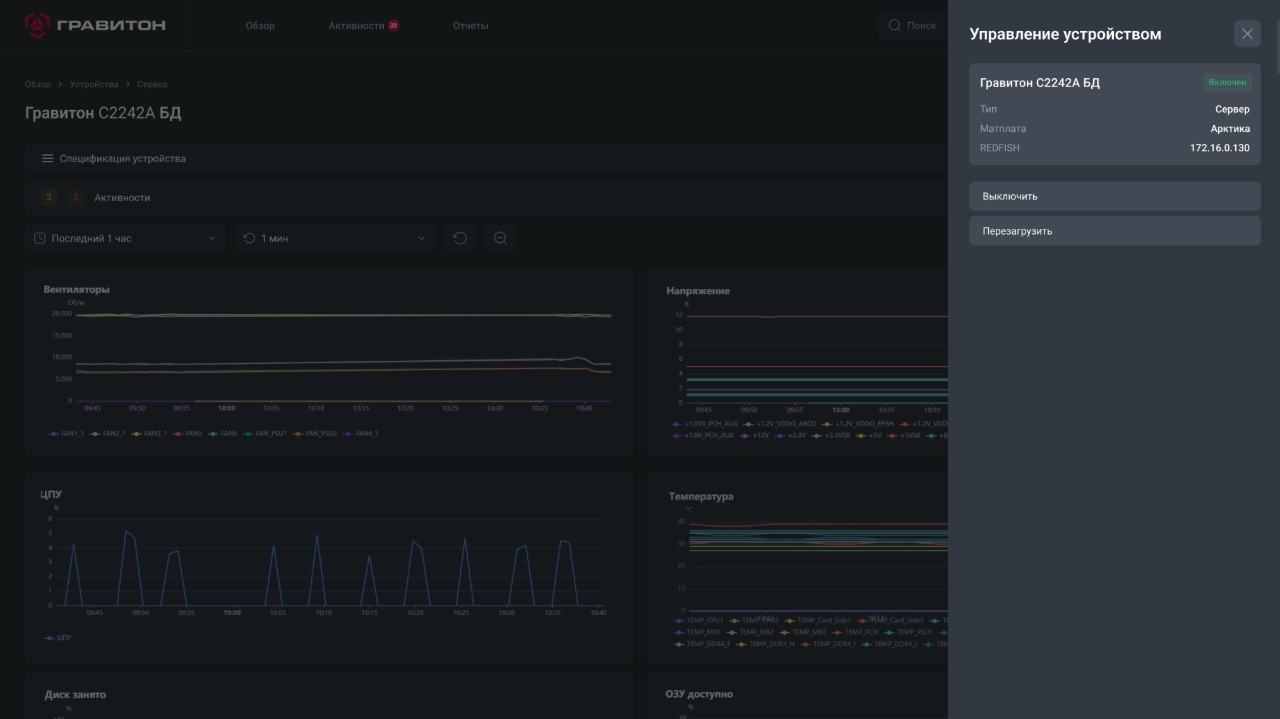The image size is (1280, 719).
Task: Toggle TEMP_MB2 temperature legend item
Action: pos(751,632)
